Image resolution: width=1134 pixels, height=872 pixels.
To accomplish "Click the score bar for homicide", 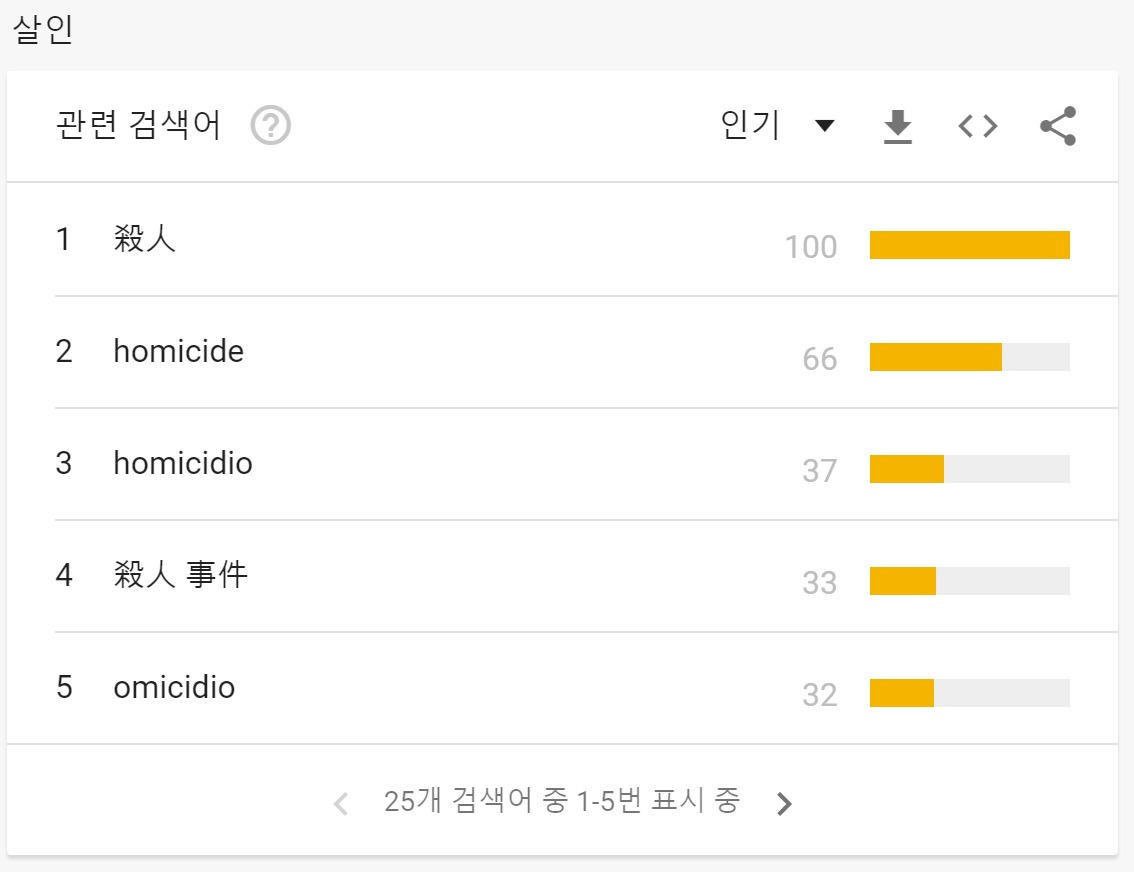I will [x=969, y=357].
